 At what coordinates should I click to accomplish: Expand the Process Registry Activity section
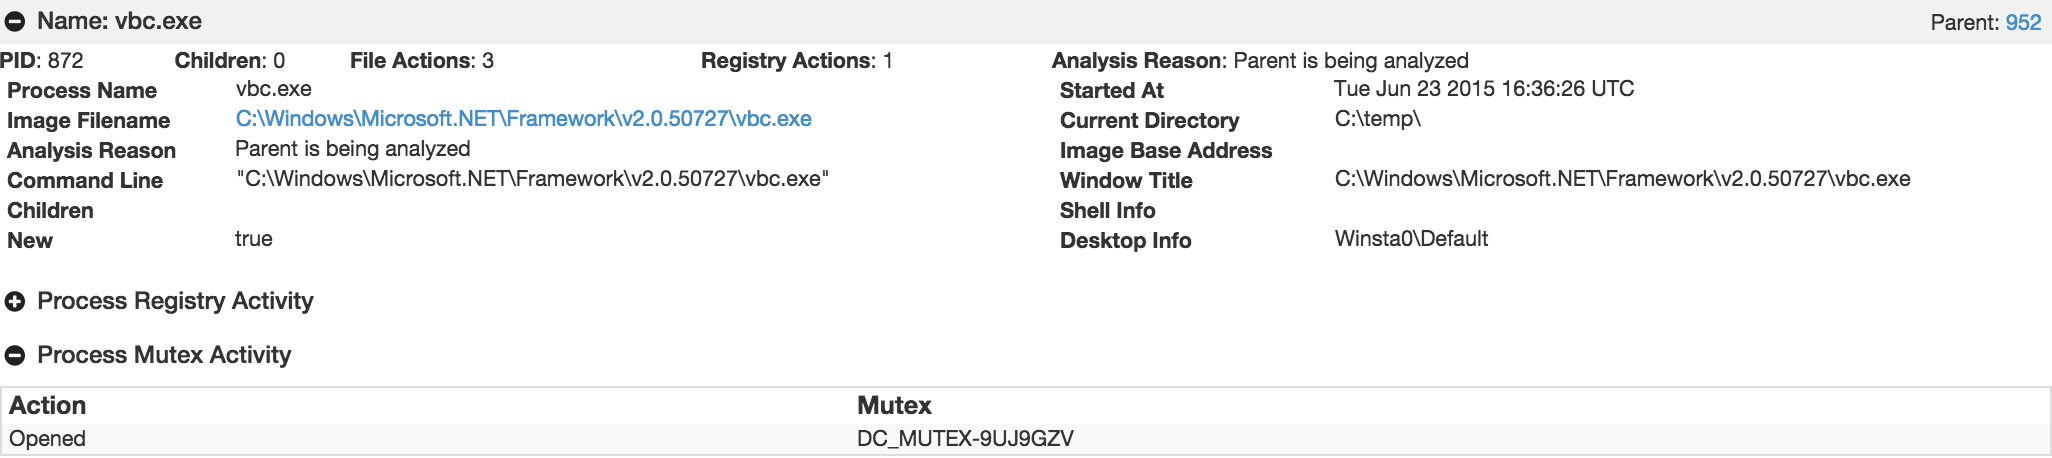pos(15,302)
